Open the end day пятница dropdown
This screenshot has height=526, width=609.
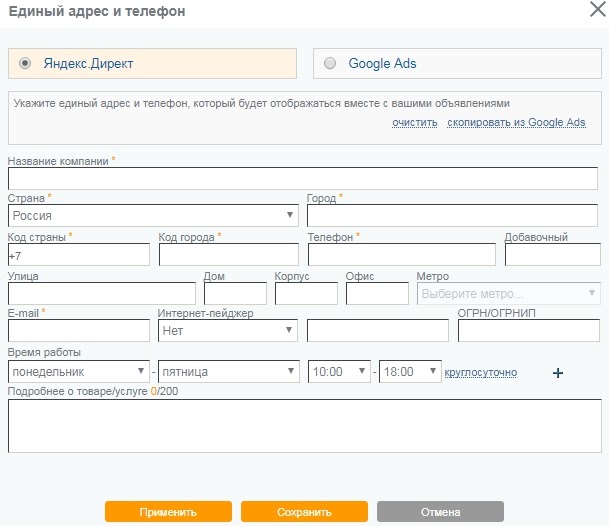[x=228, y=371]
